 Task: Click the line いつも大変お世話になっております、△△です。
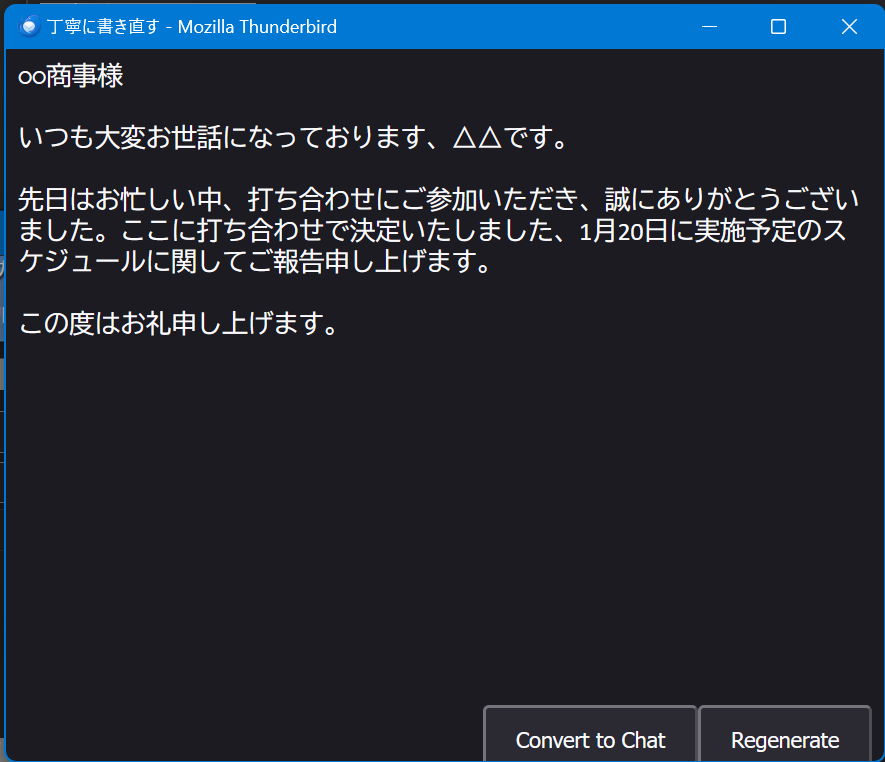[x=293, y=137]
